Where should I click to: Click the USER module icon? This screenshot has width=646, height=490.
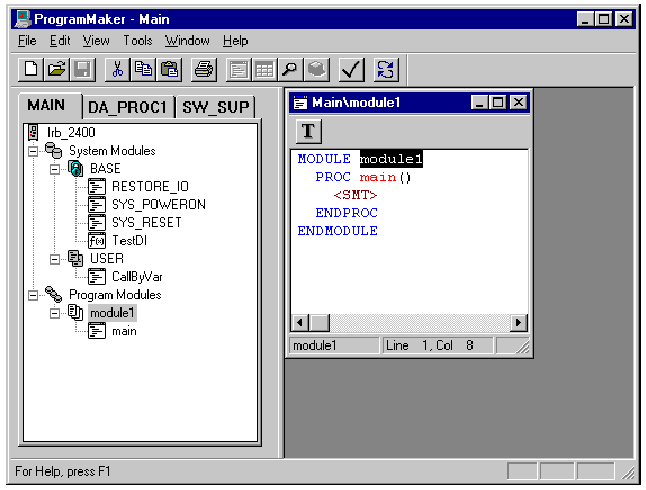point(75,258)
